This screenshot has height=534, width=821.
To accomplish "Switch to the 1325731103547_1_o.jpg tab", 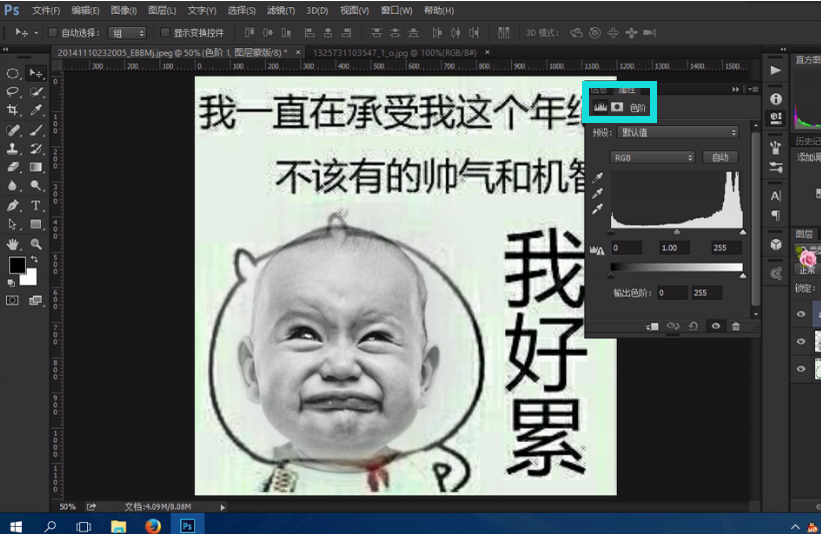I will coord(395,52).
